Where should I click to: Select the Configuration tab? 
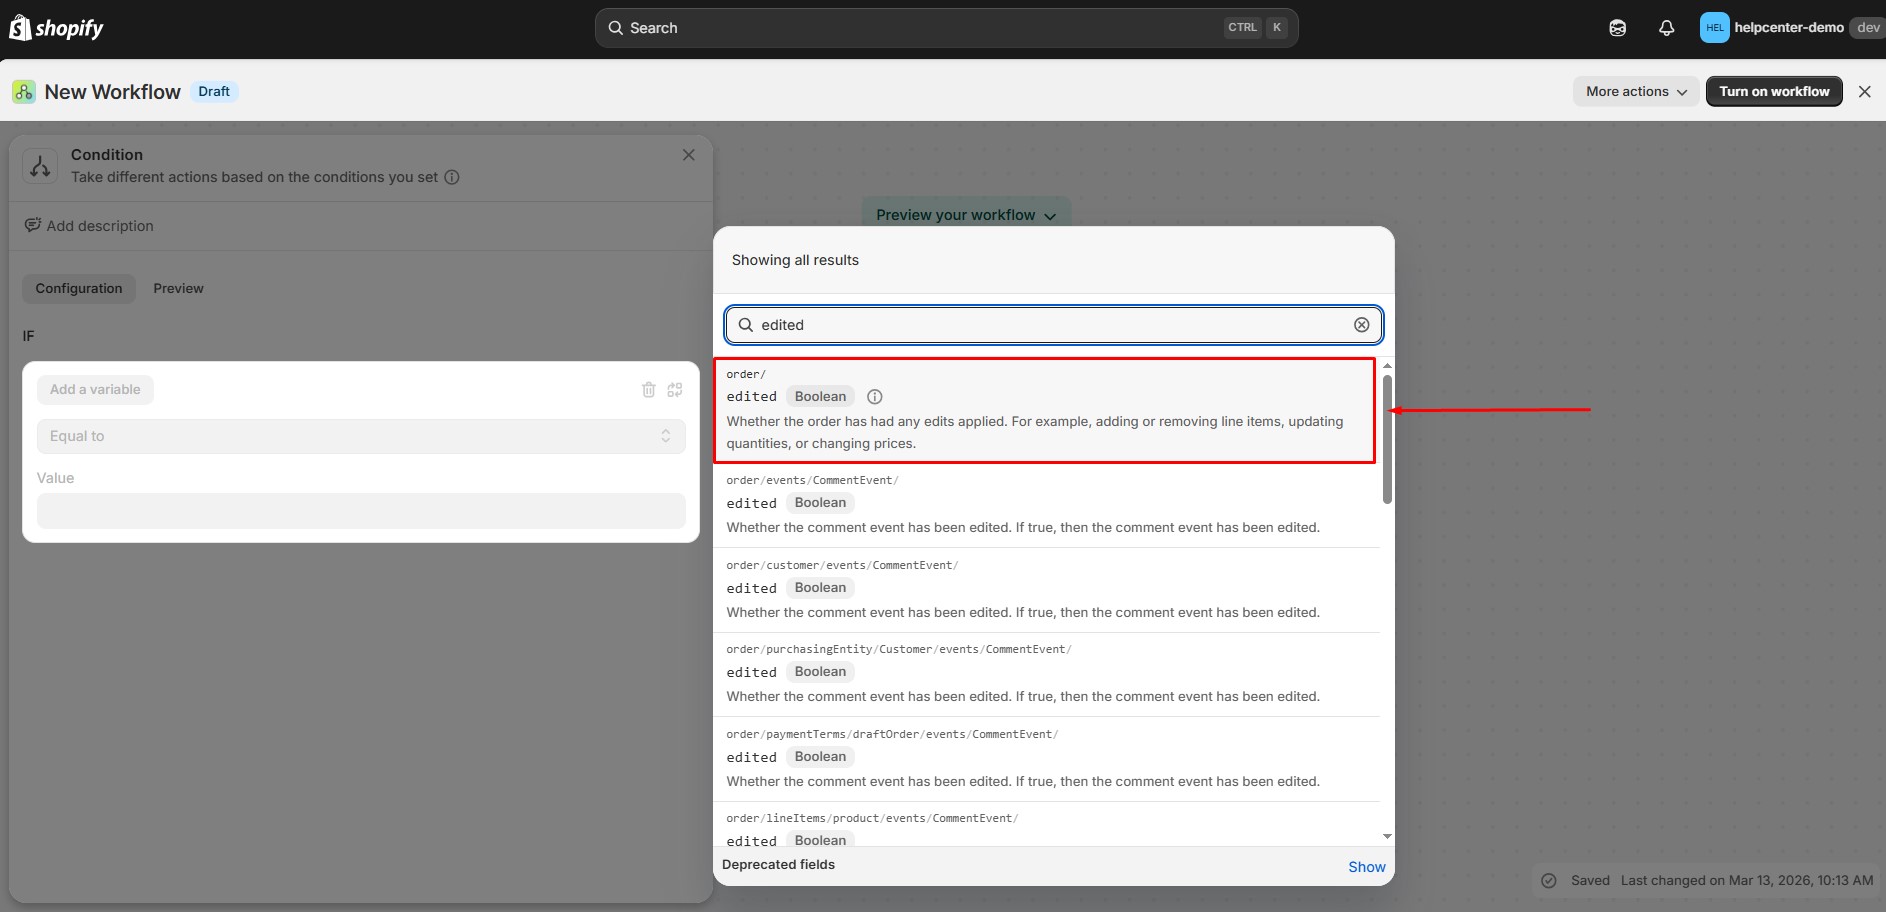point(79,288)
